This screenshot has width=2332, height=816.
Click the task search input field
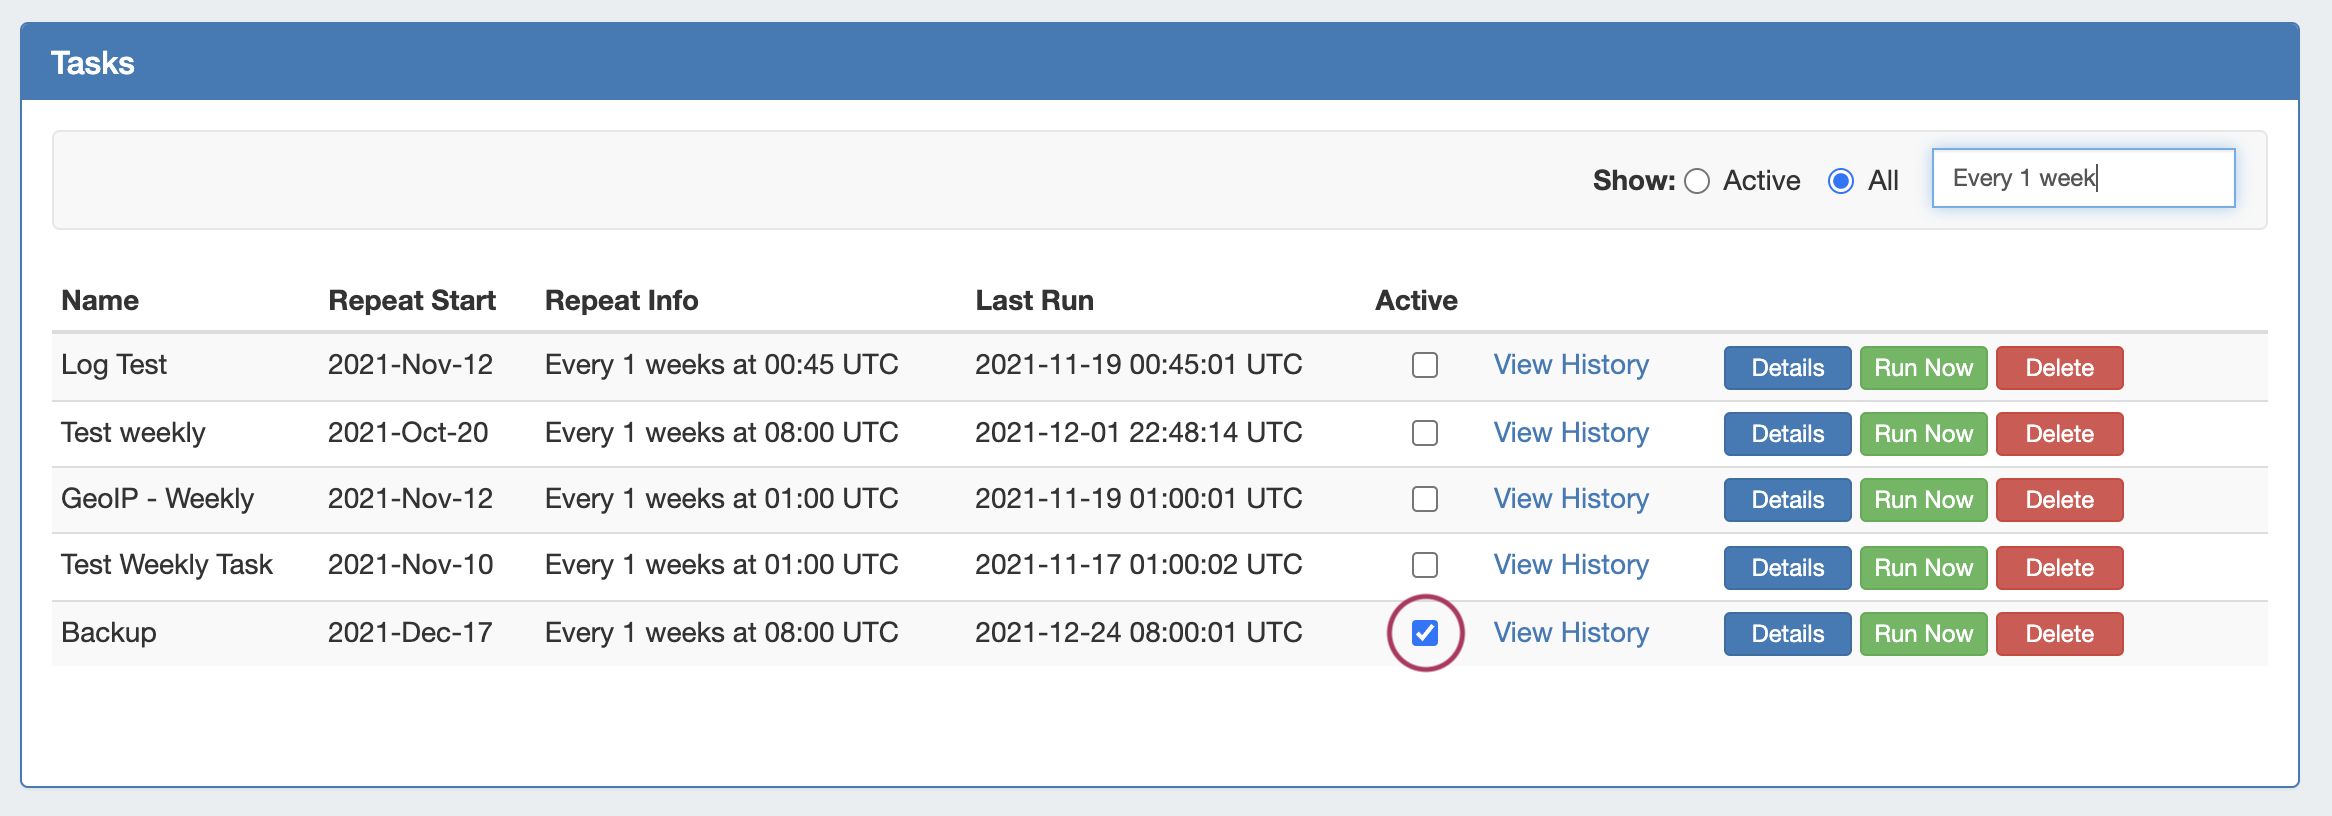[2083, 178]
